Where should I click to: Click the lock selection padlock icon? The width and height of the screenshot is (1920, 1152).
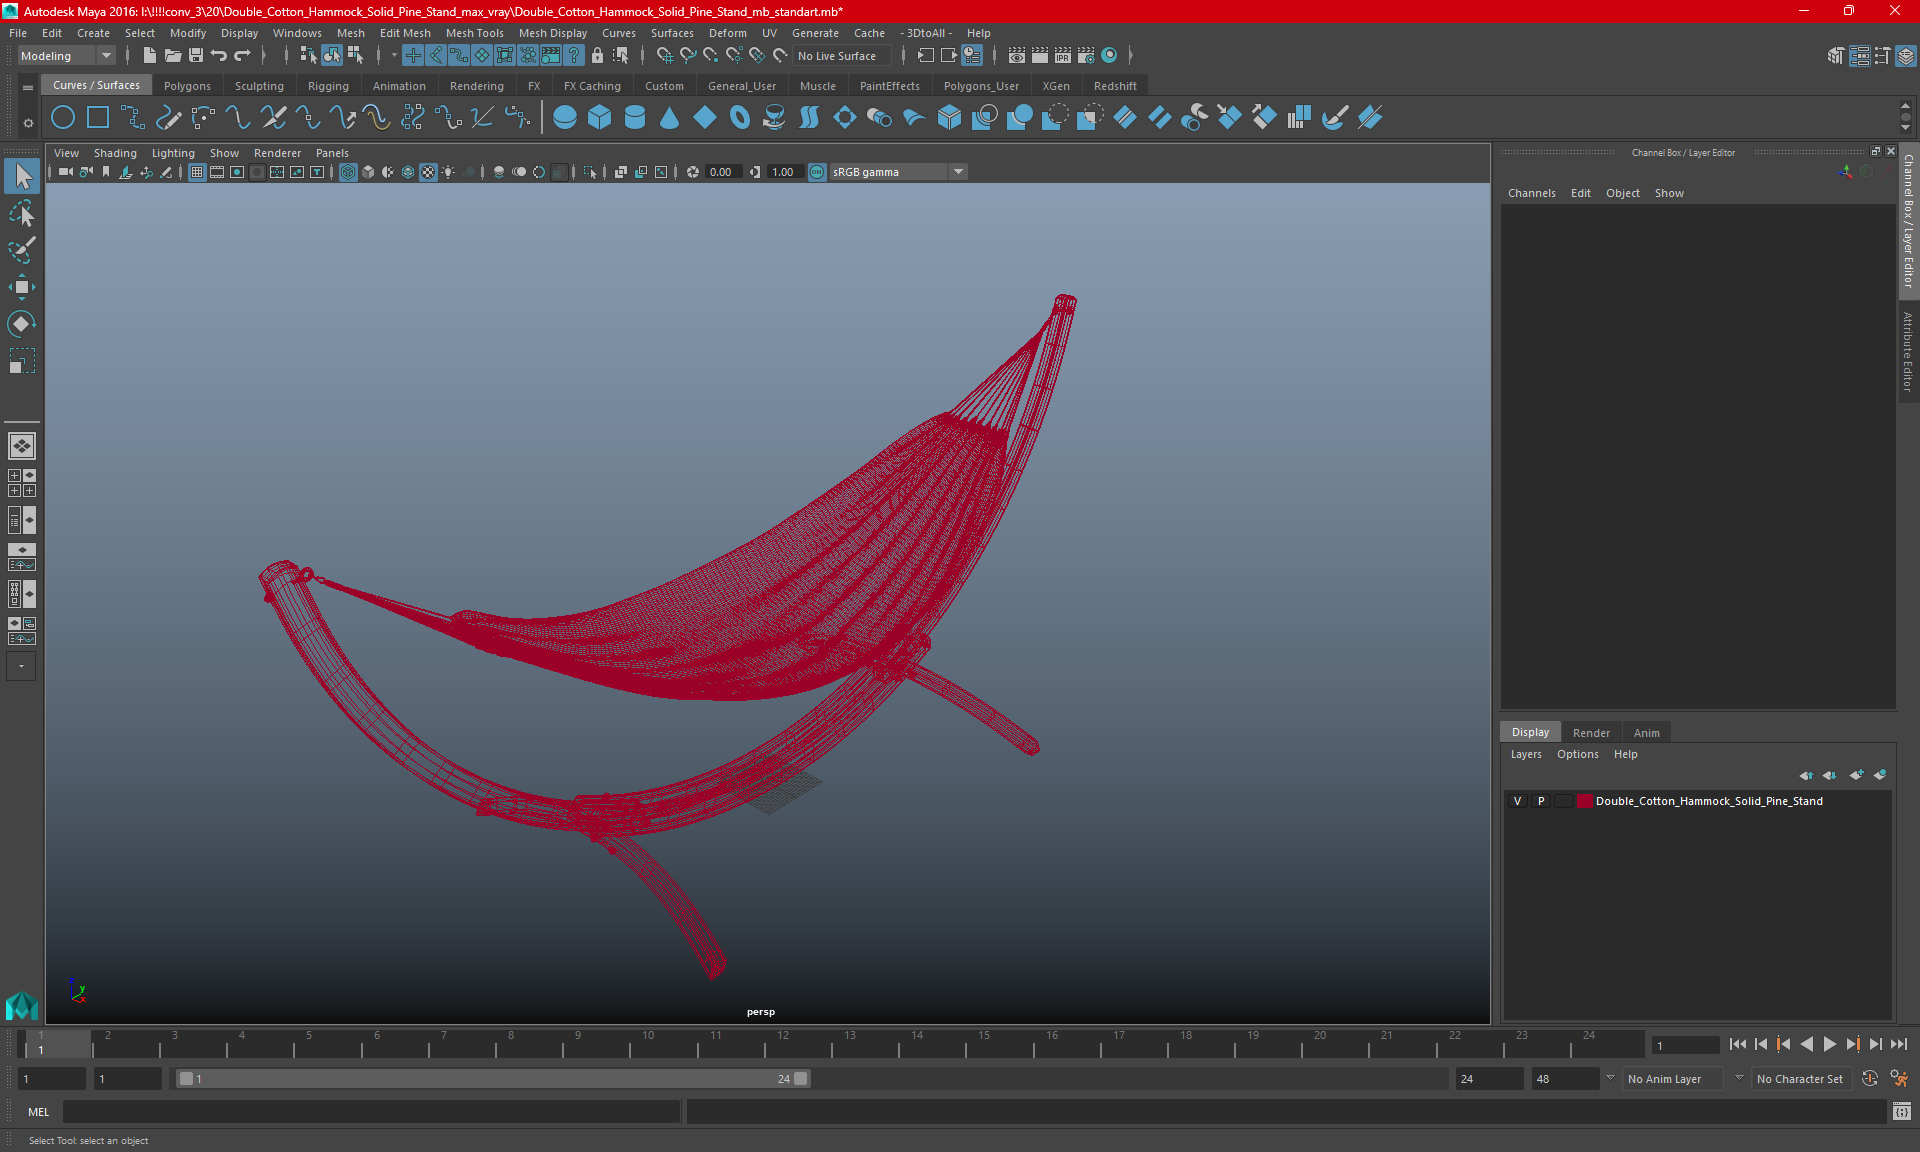[x=597, y=56]
